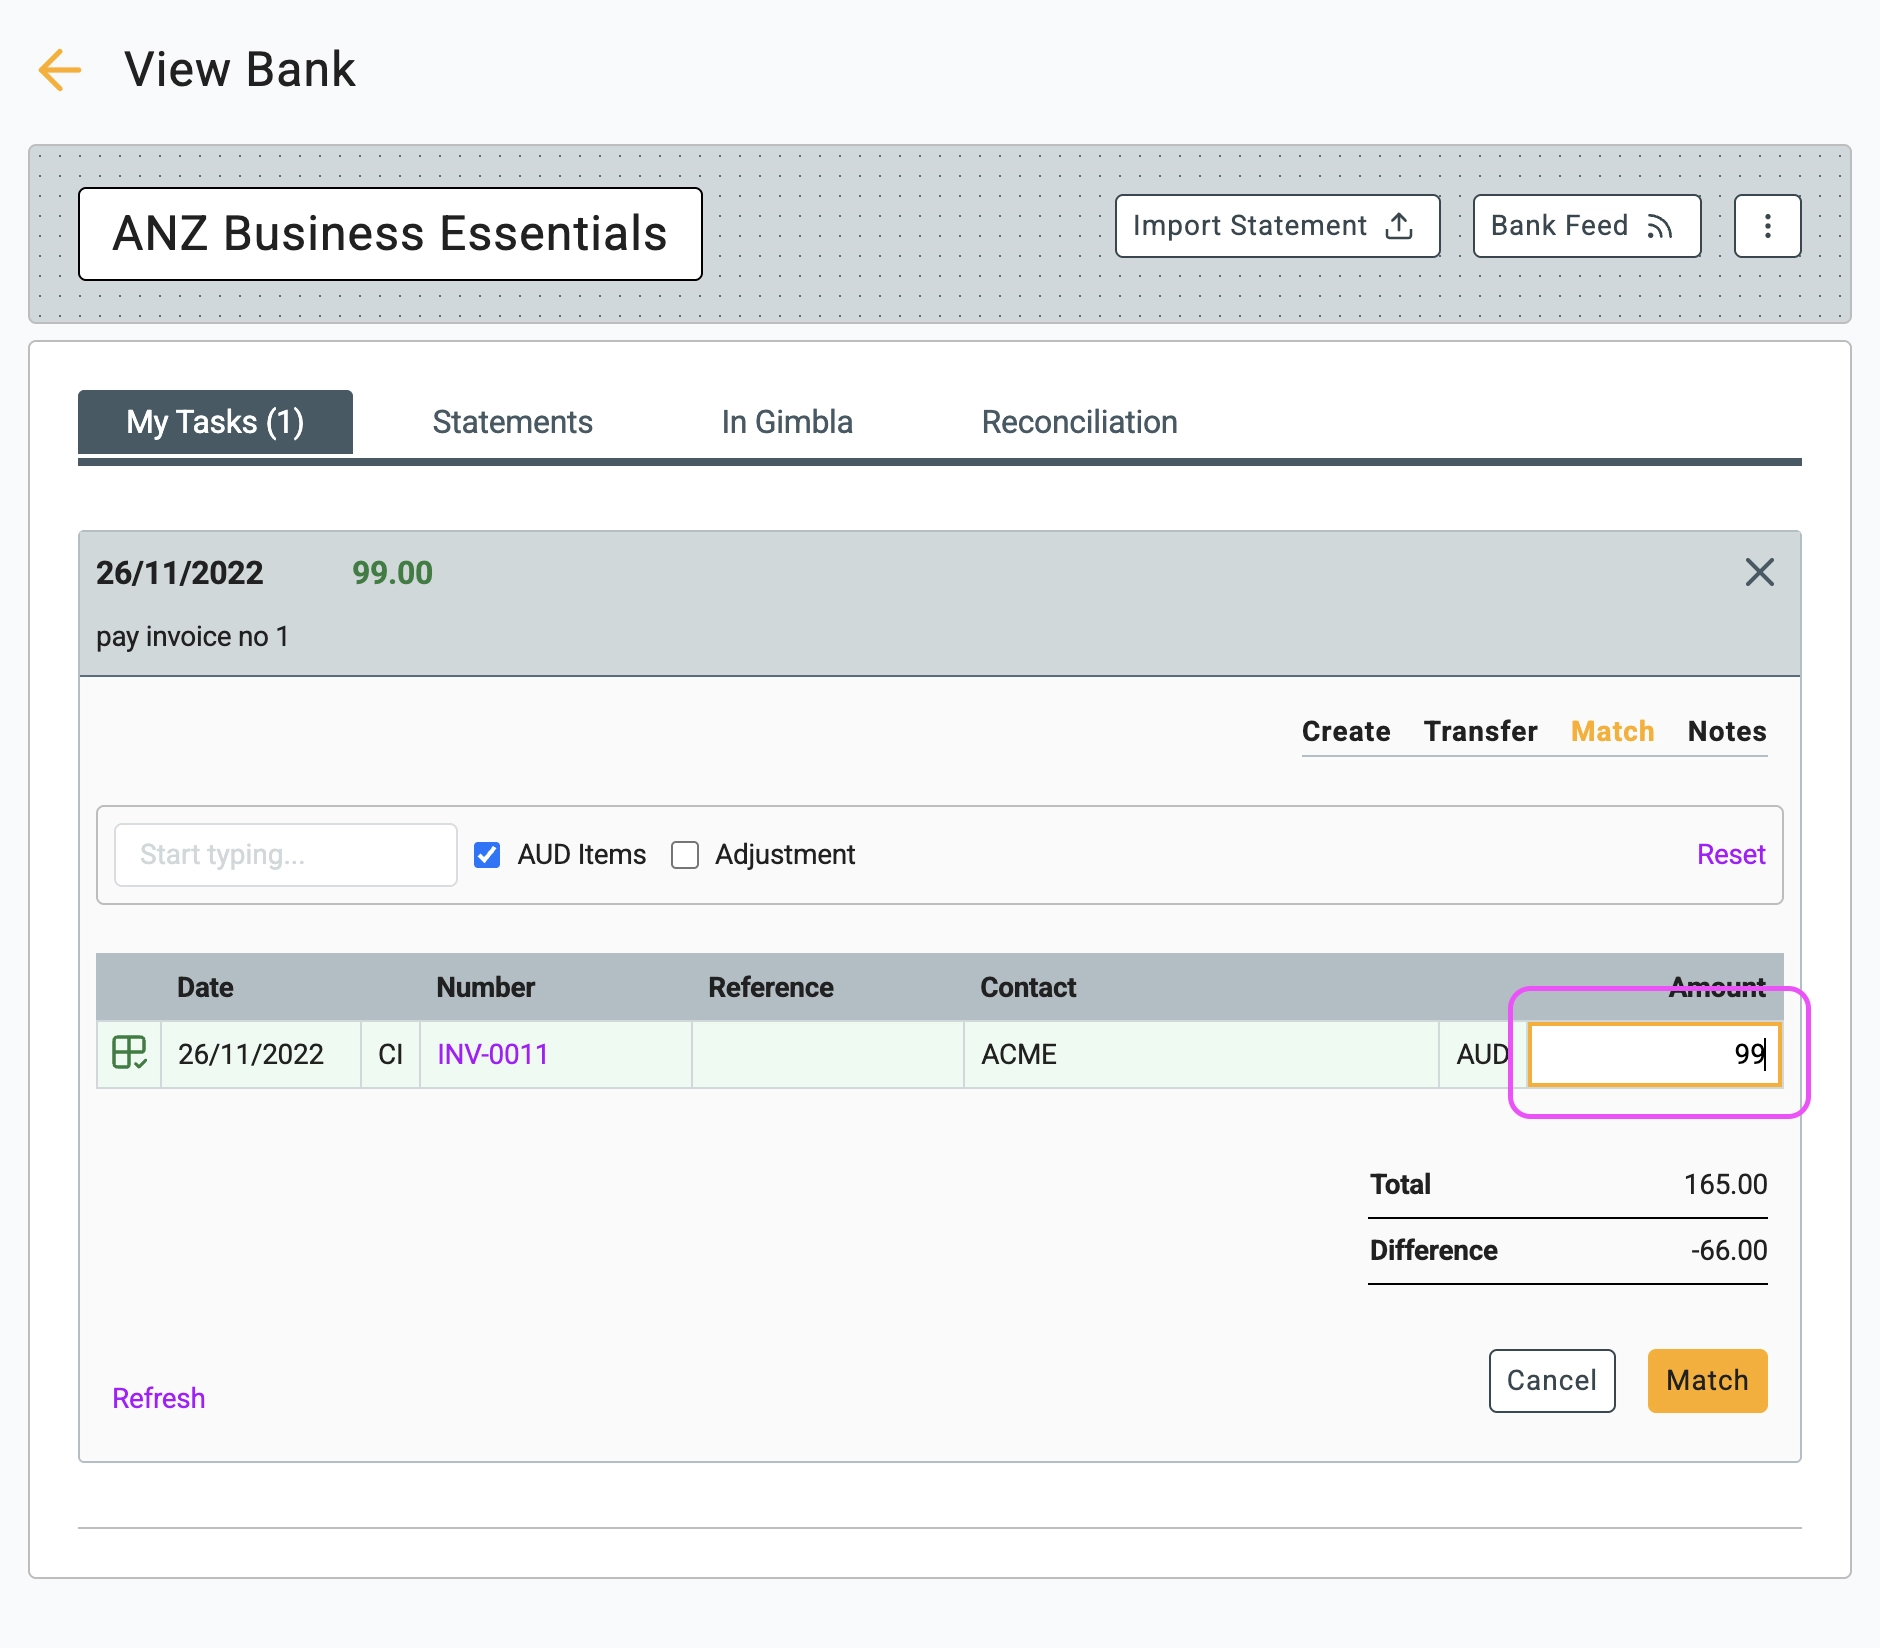Click the CI type cell
Image resolution: width=1880 pixels, height=1648 pixels.
[x=391, y=1054]
